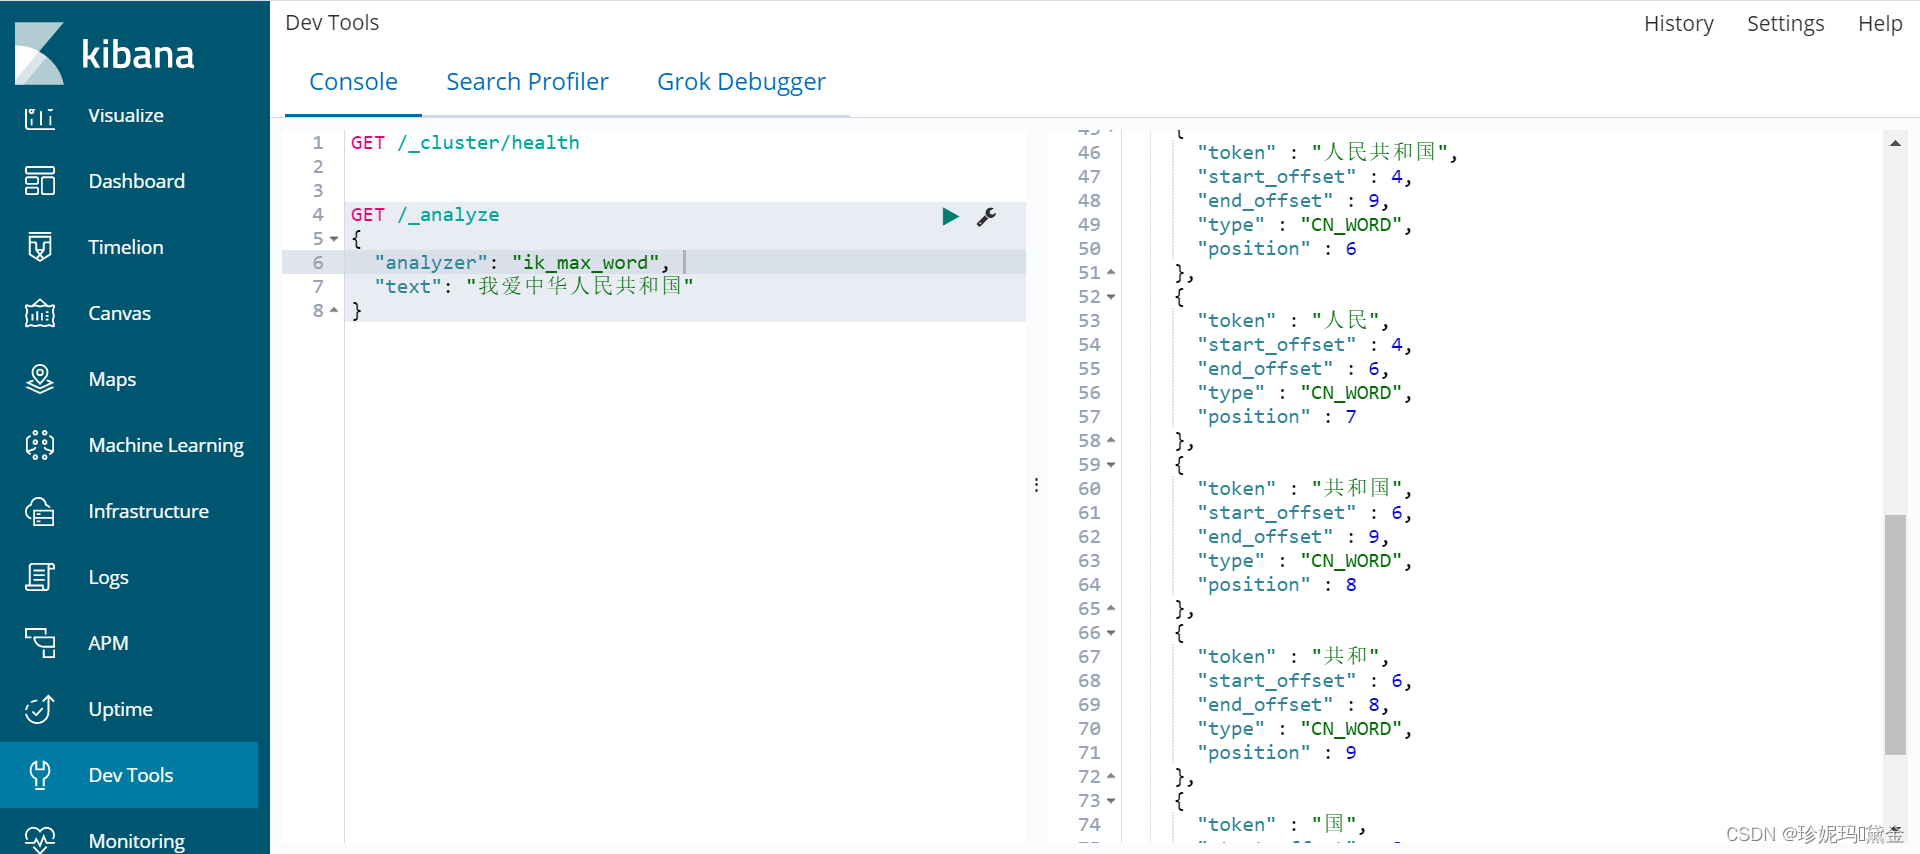Go to Infrastructure label in sidebar
This screenshot has width=1920, height=854.
click(x=149, y=511)
